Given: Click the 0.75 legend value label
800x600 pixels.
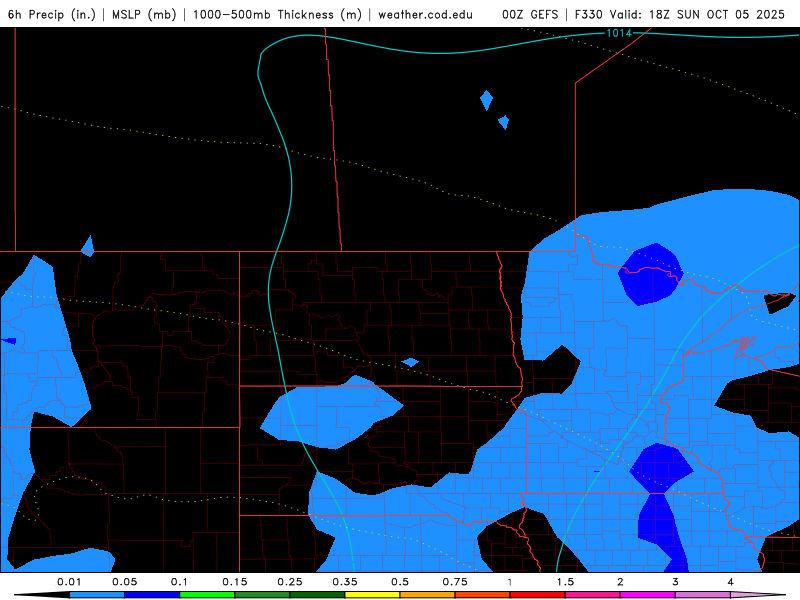Looking at the screenshot, I should (x=455, y=582).
